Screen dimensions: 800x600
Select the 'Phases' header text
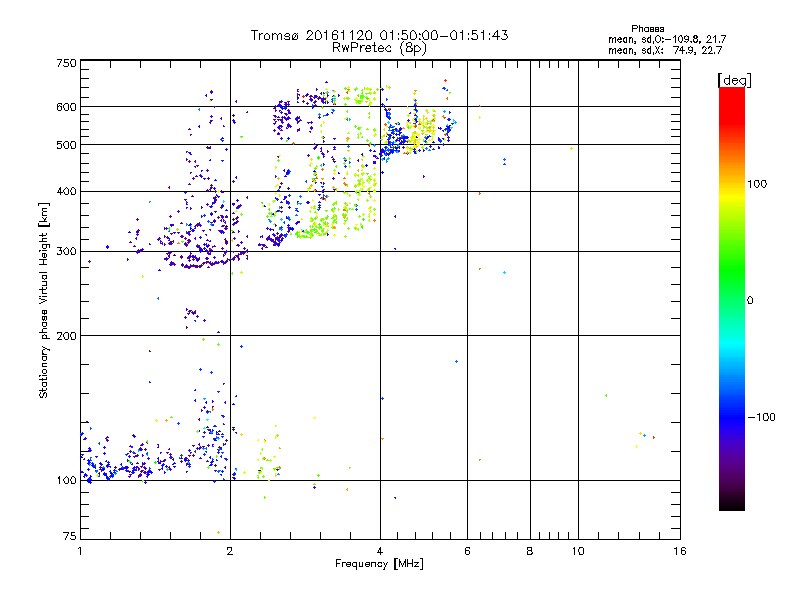647,29
